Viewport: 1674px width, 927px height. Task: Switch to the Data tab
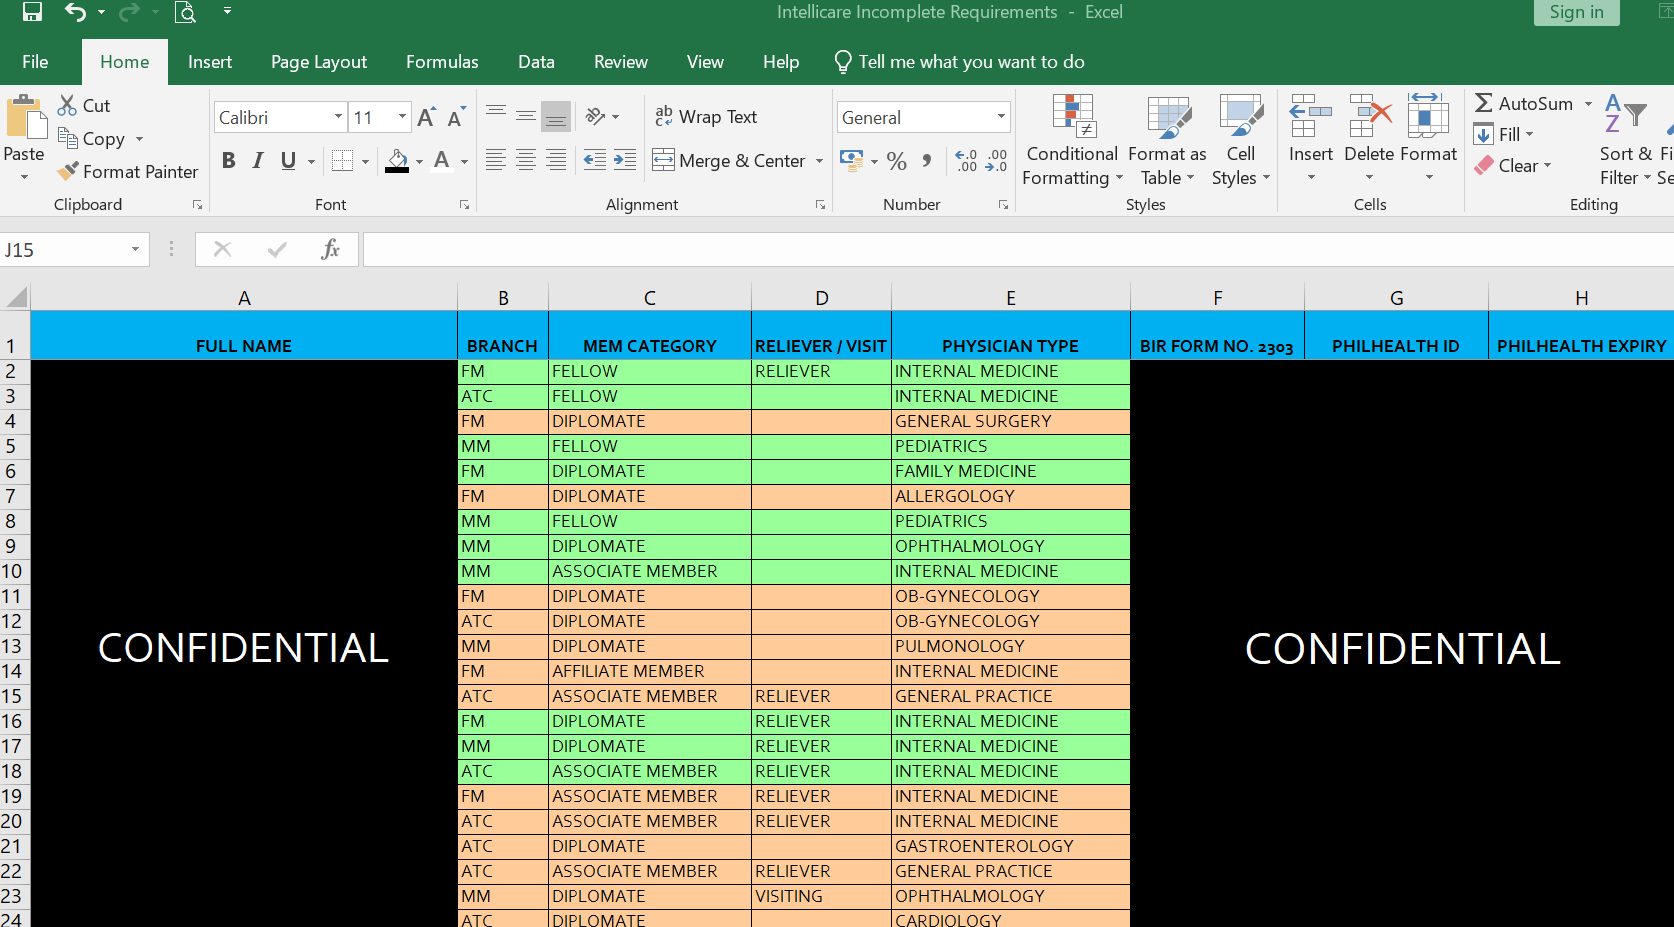pos(536,61)
